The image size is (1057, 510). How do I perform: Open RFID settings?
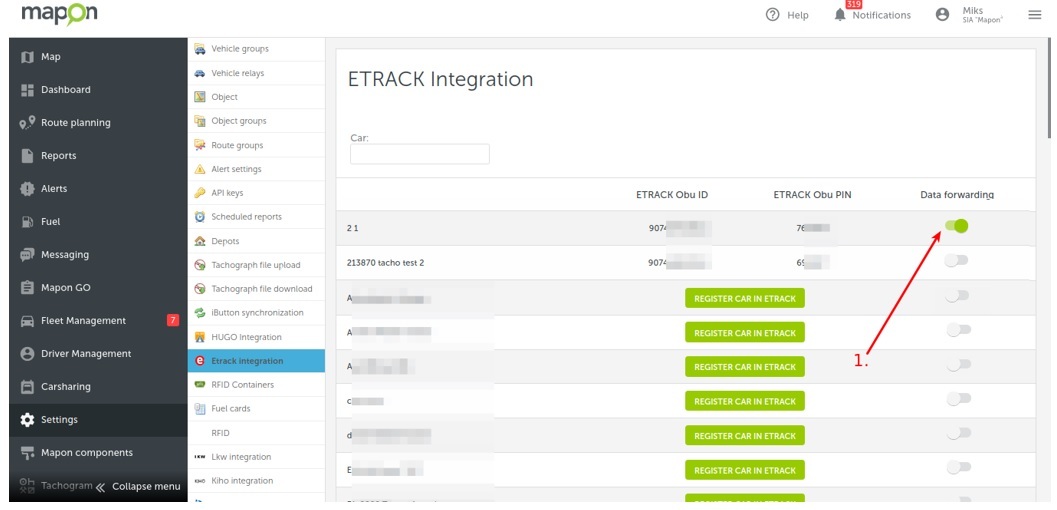(256, 433)
